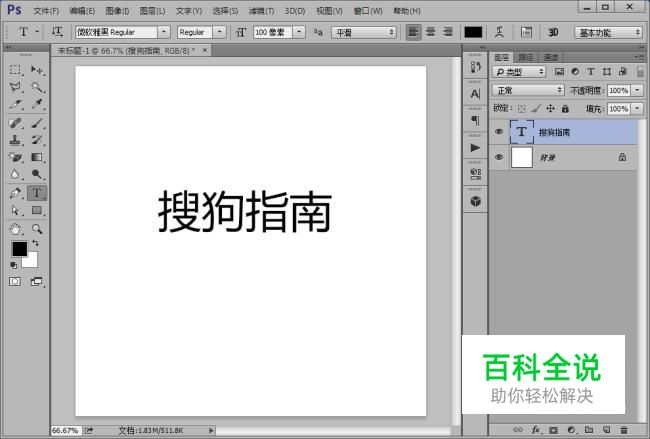Image resolution: width=650 pixels, height=439 pixels.
Task: Delete the selected layer with trash icon
Action: pos(623,430)
